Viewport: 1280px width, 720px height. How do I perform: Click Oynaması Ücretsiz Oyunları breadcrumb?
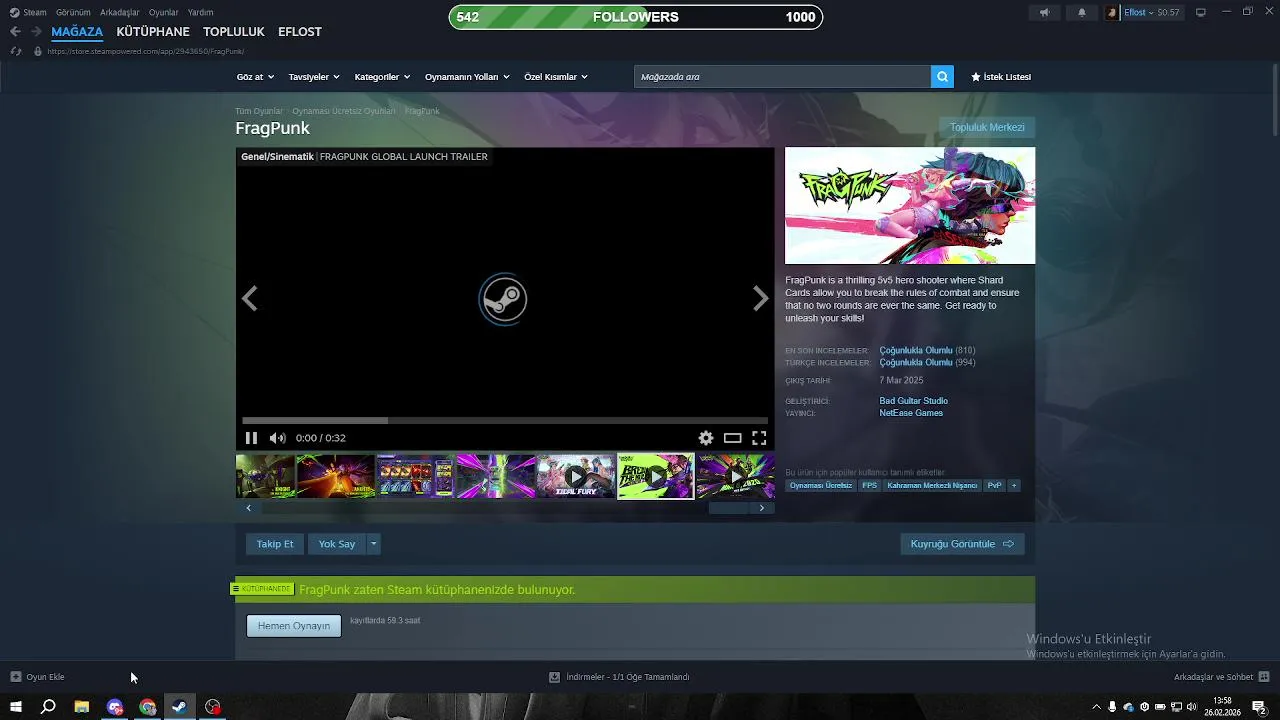[344, 111]
